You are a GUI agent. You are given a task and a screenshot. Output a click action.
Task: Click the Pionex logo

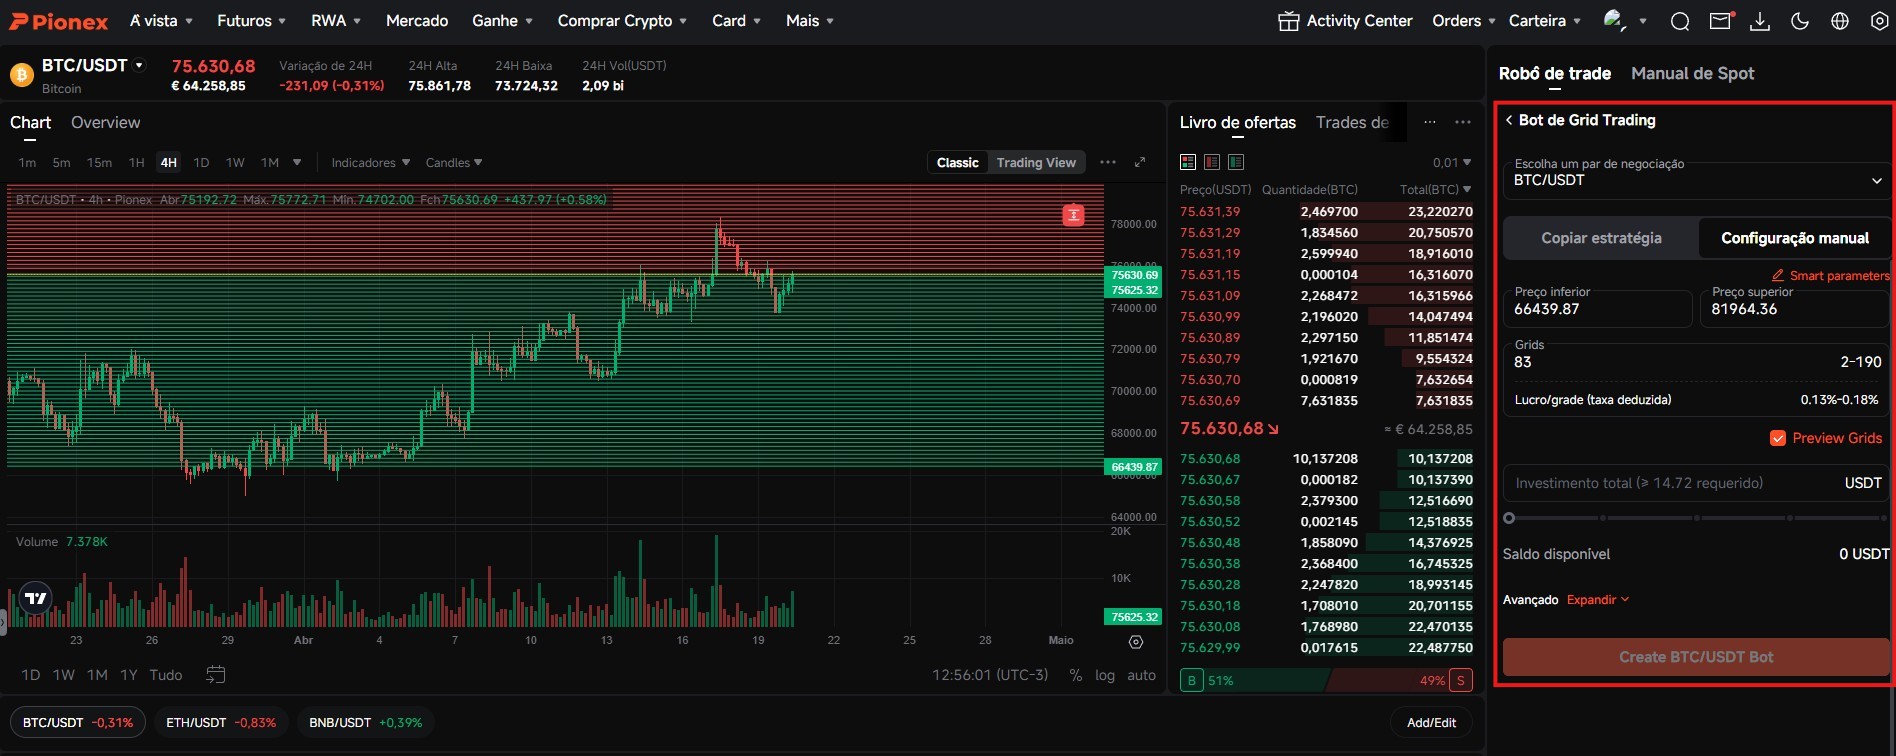pyautogui.click(x=58, y=21)
